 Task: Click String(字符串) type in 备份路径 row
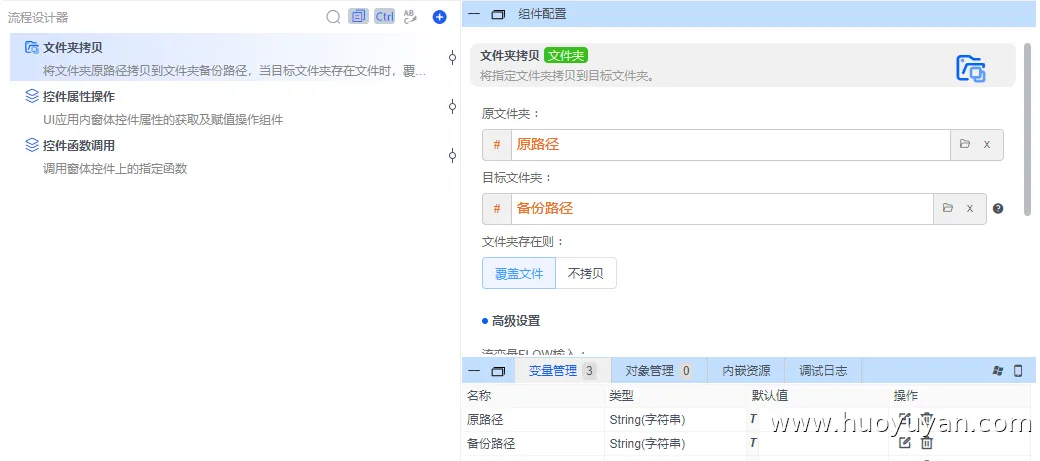tap(647, 443)
